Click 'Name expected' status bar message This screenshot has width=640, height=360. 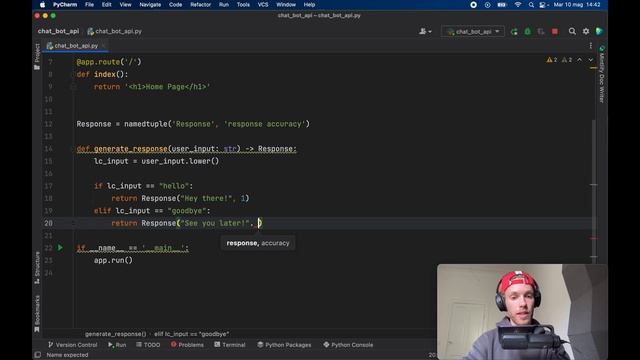(67, 355)
